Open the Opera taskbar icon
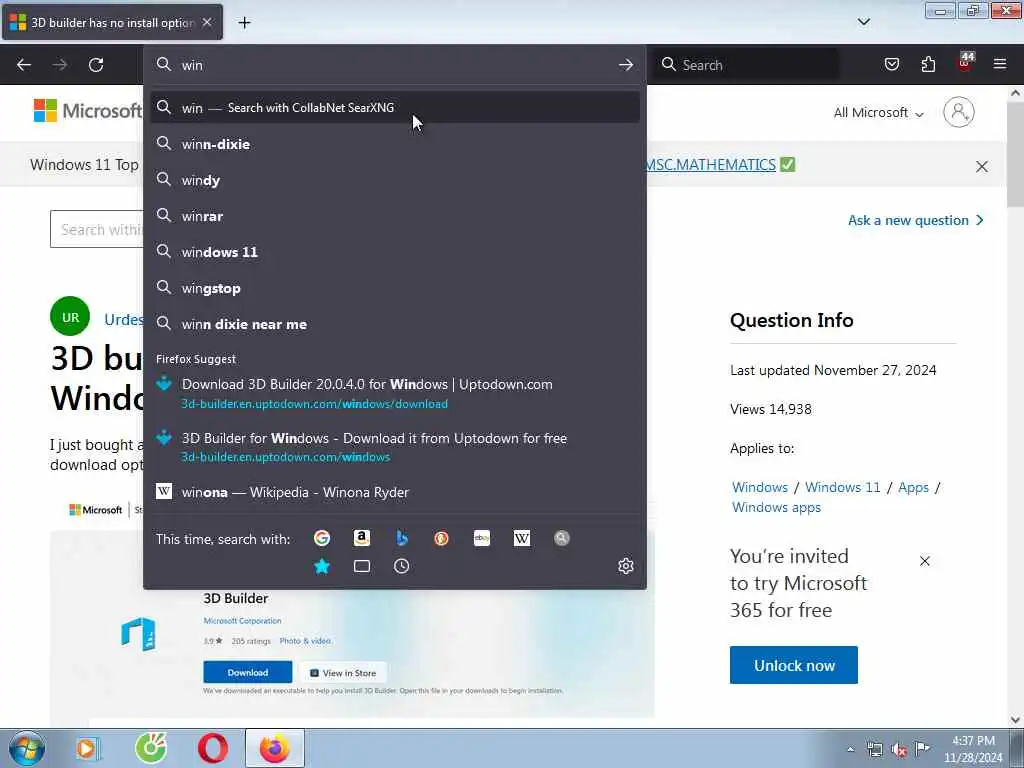1024x768 pixels. click(x=213, y=748)
